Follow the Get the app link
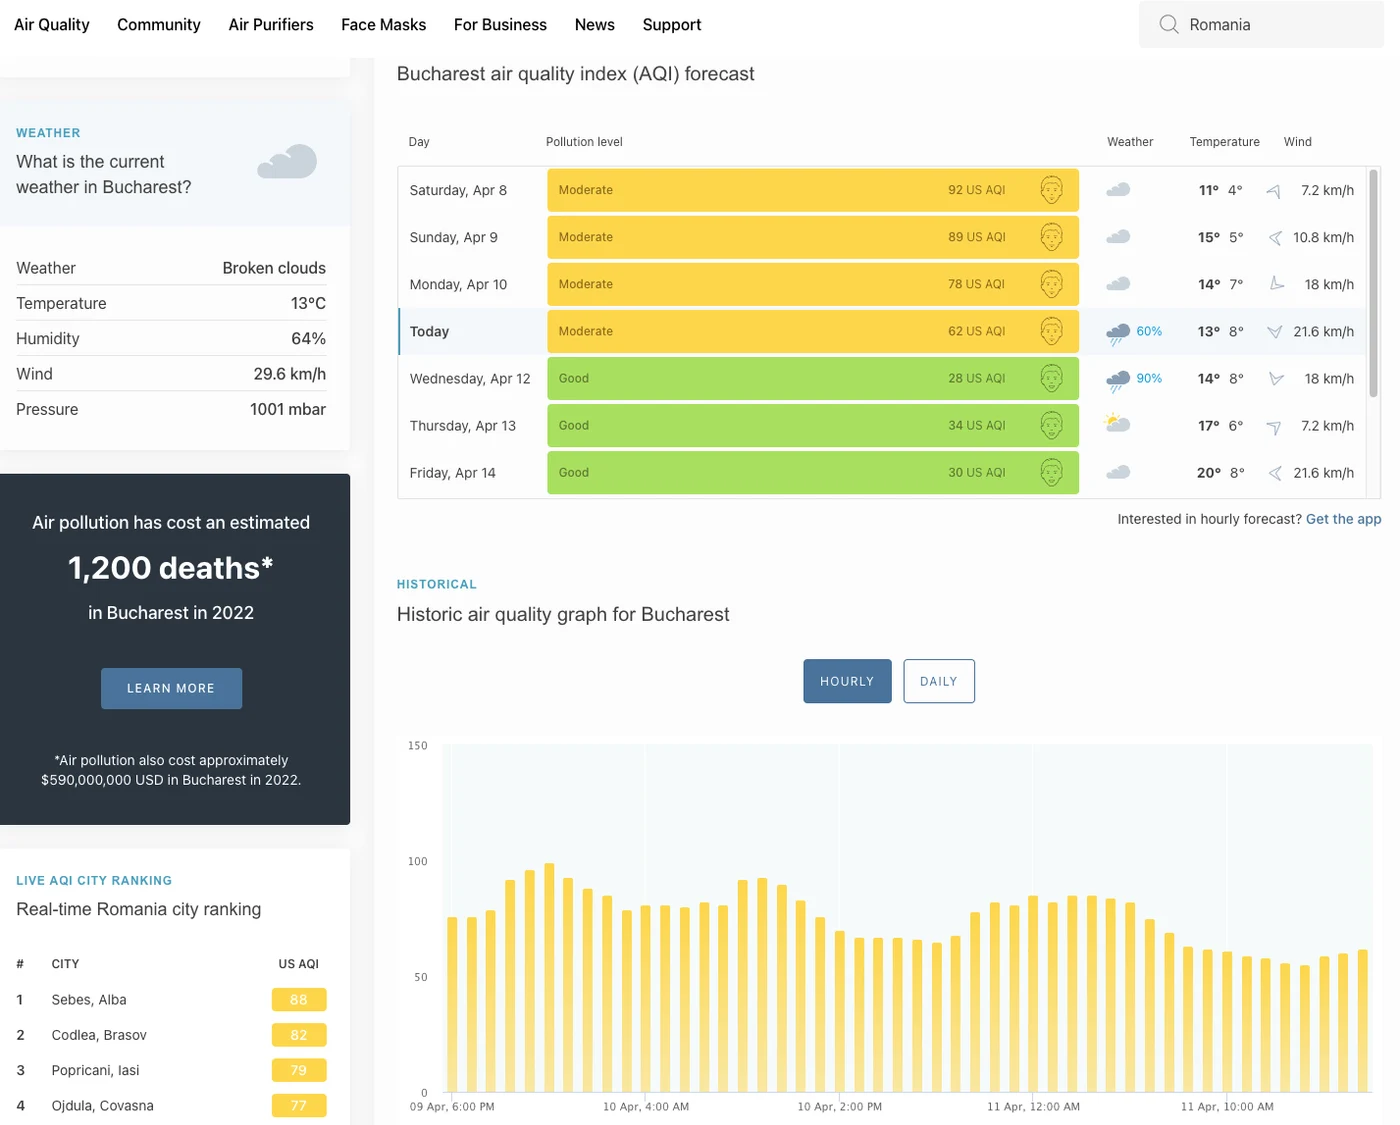The height and width of the screenshot is (1125, 1400). (1343, 519)
